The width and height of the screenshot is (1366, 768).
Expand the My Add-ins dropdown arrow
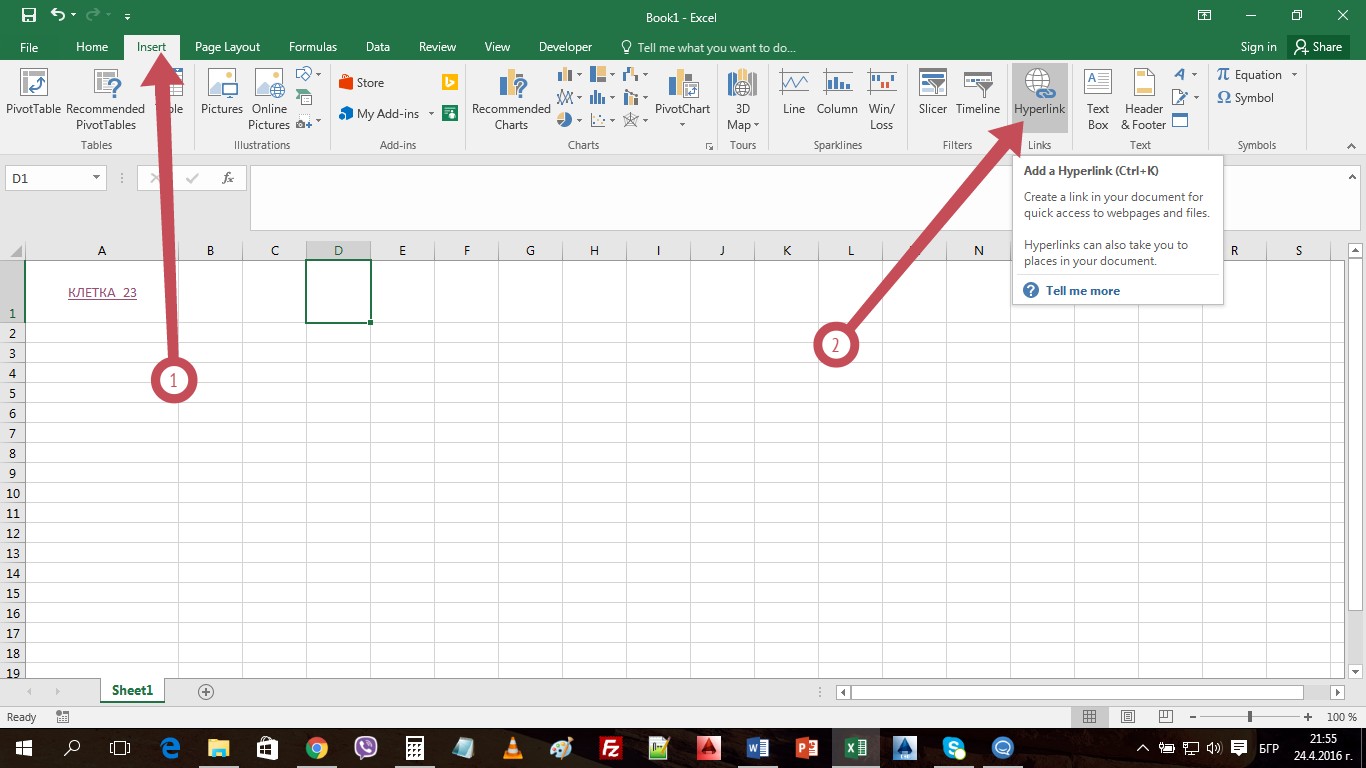(431, 114)
